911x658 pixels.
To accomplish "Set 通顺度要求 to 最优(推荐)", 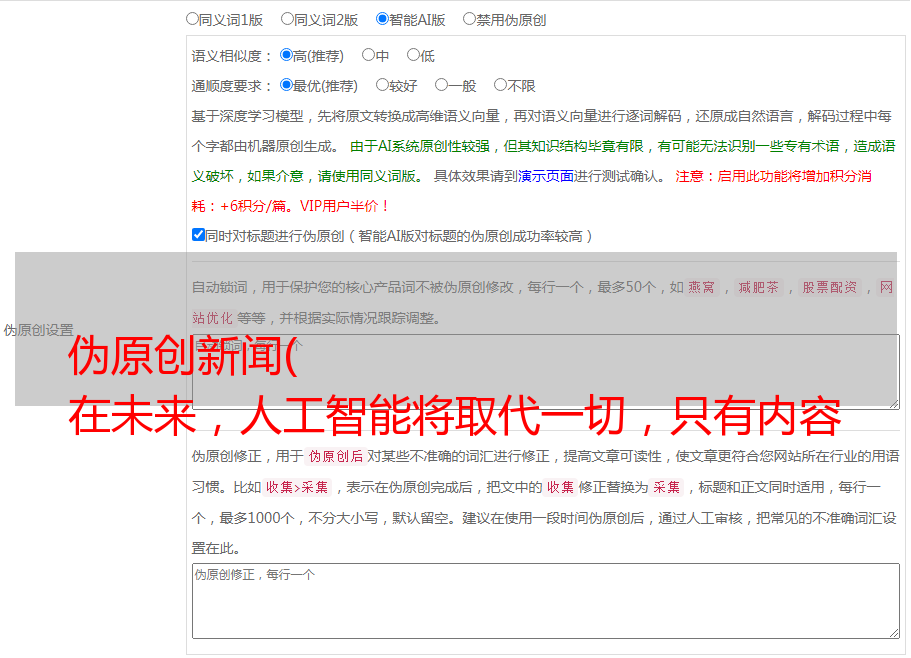I will tap(286, 85).
